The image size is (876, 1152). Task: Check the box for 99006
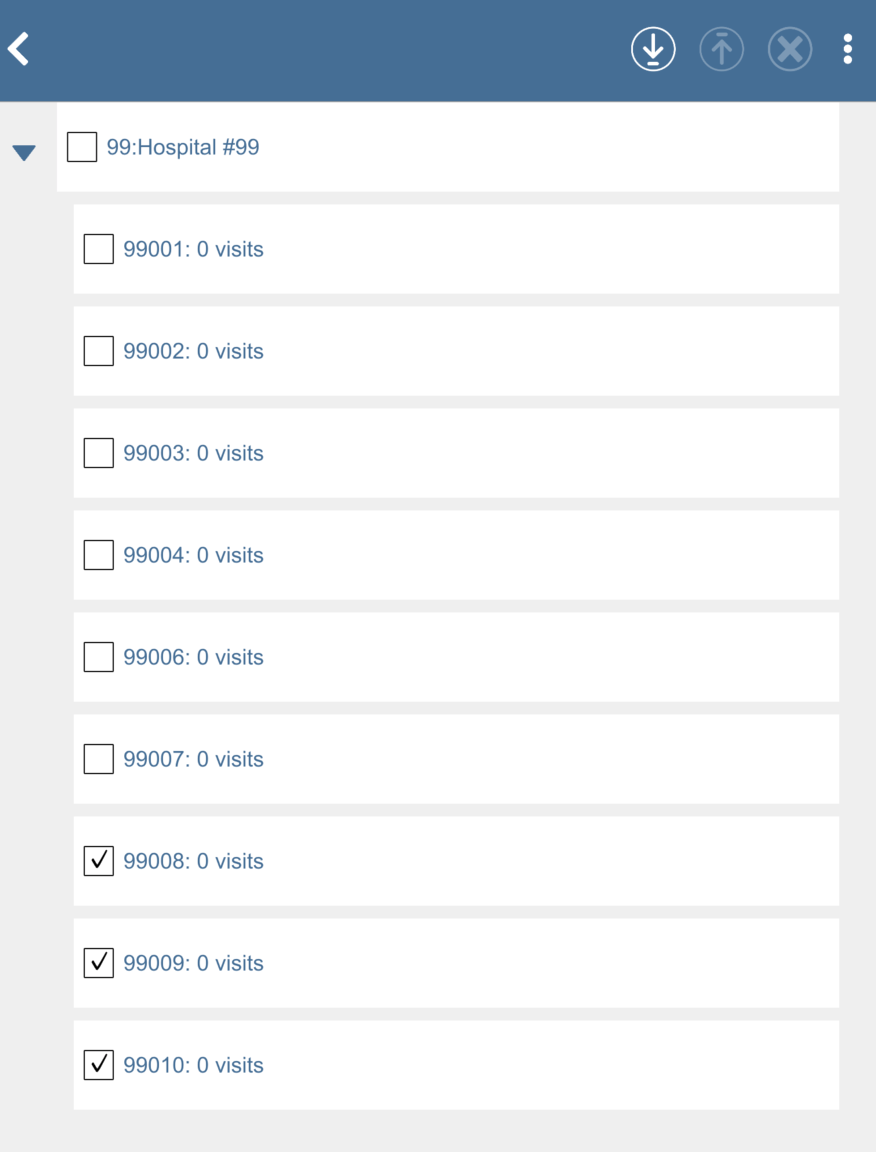[x=98, y=657]
